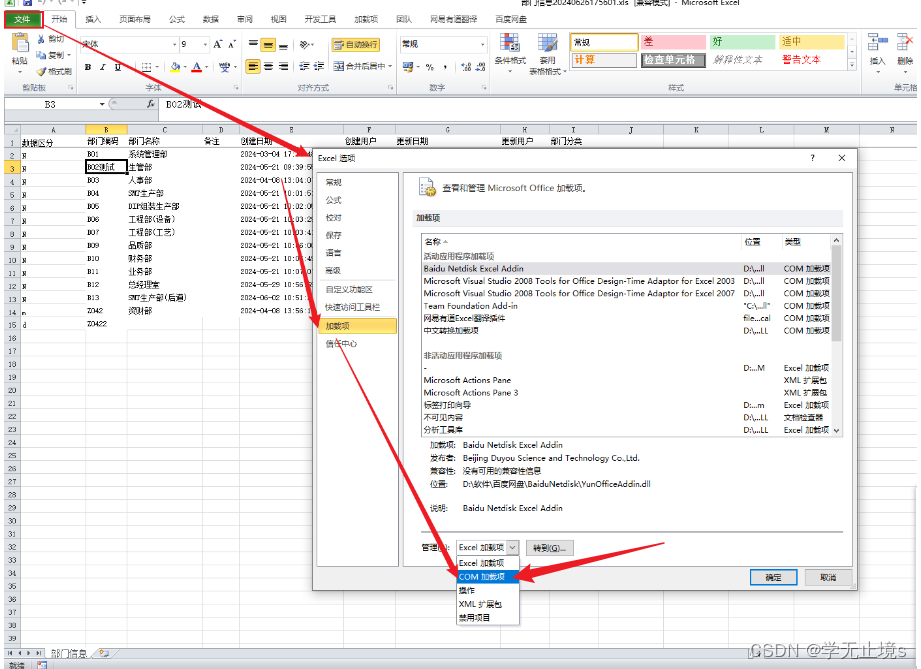Select XML 扩展包 in Manage dropdown list
The image size is (921, 669).
(x=488, y=604)
